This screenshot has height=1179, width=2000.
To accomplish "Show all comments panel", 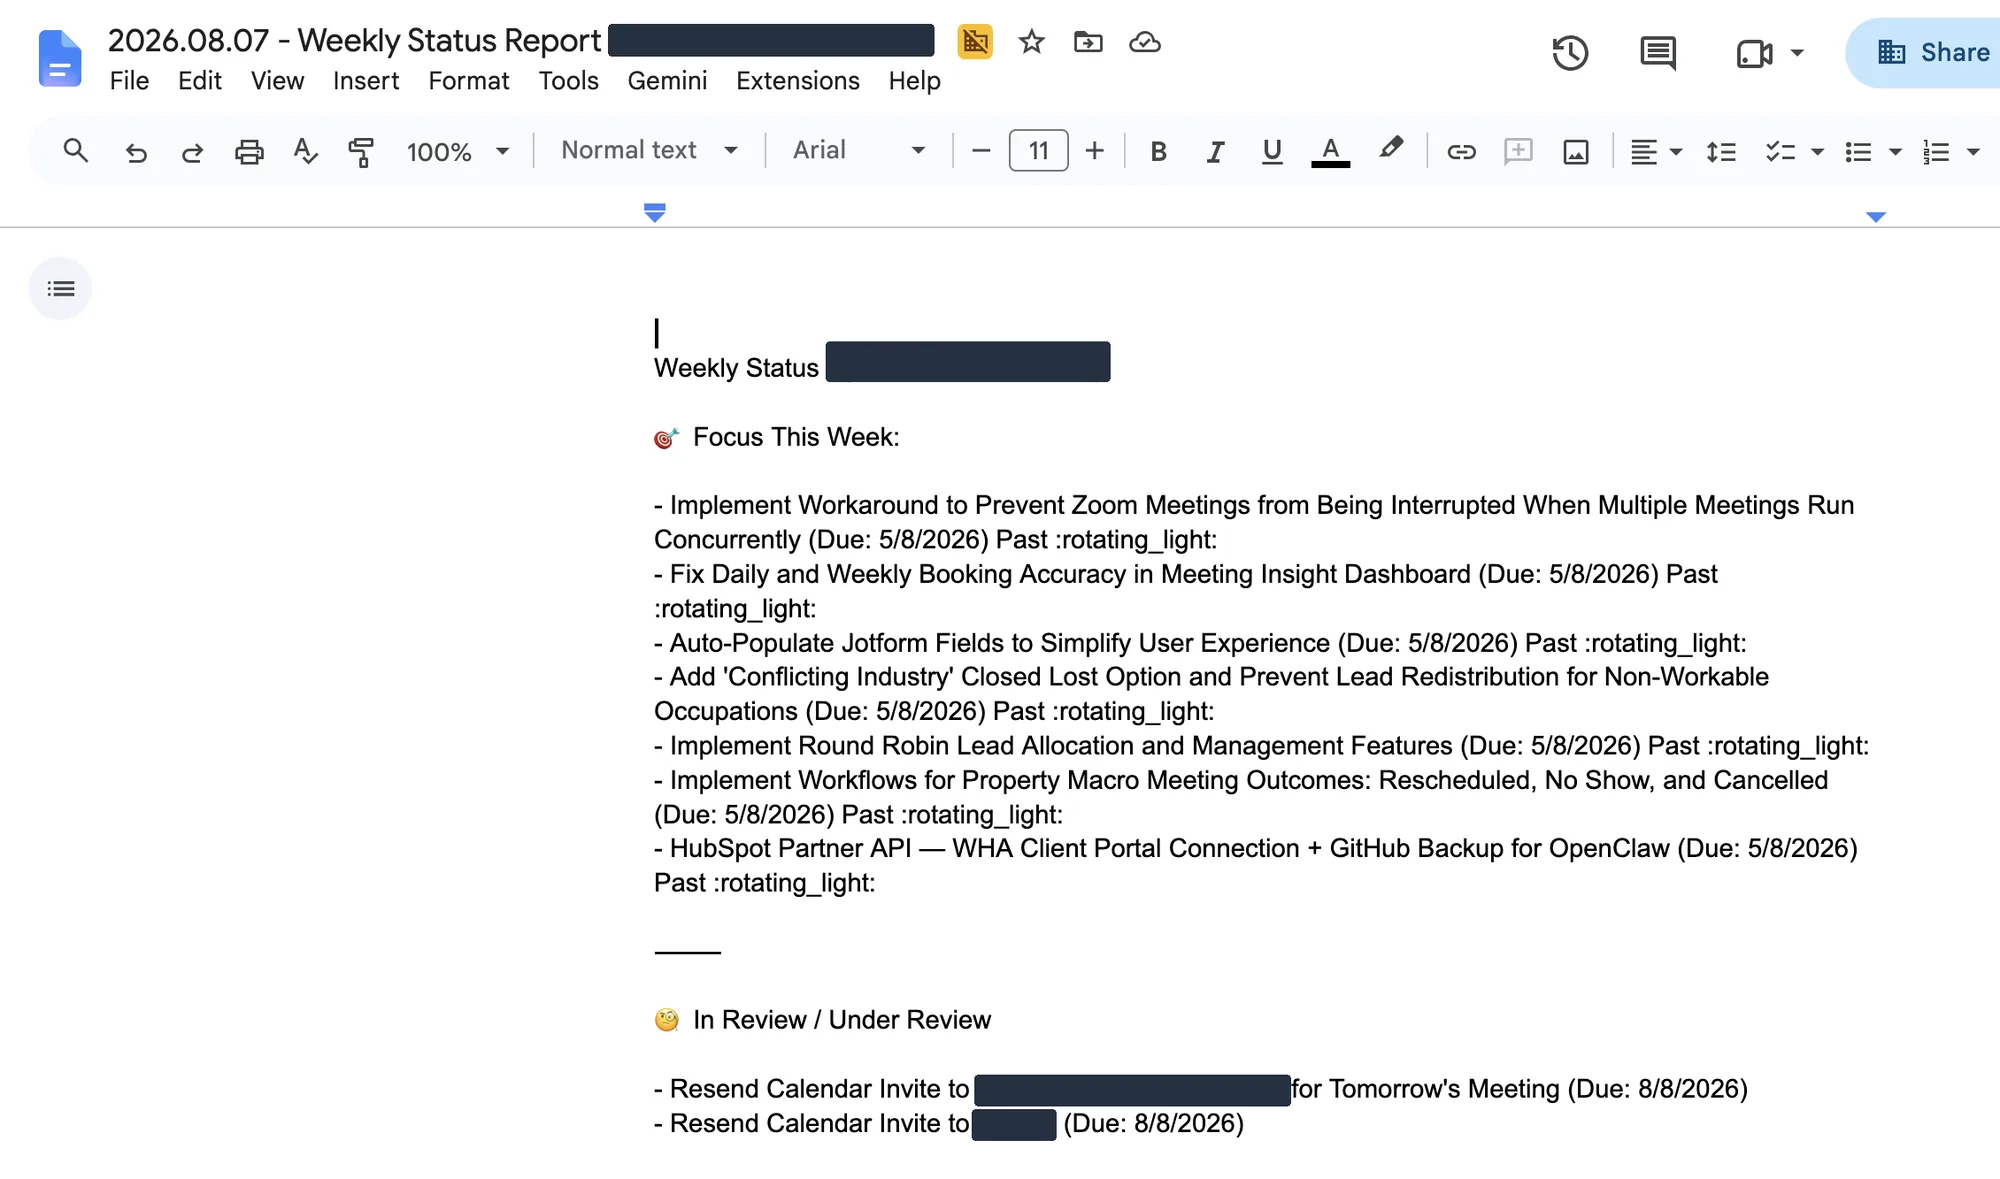I will pos(1658,53).
